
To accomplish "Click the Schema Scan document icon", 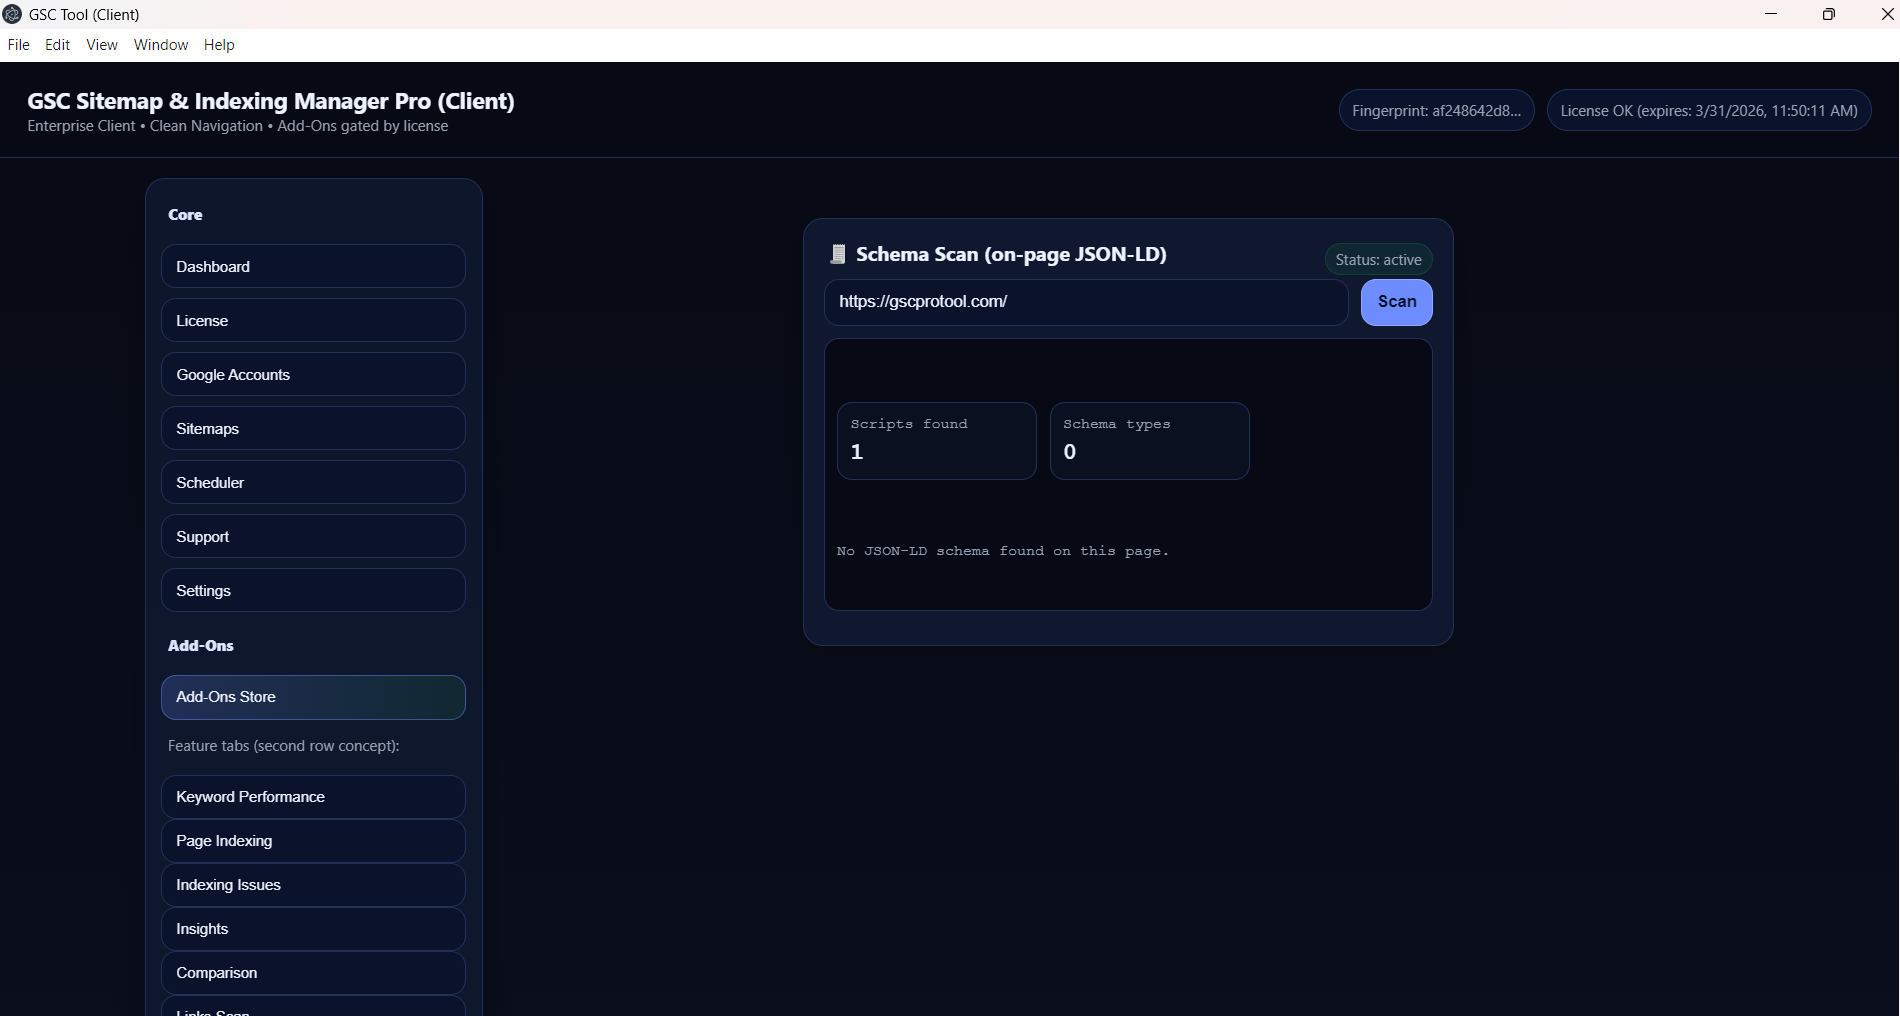I will 838,255.
